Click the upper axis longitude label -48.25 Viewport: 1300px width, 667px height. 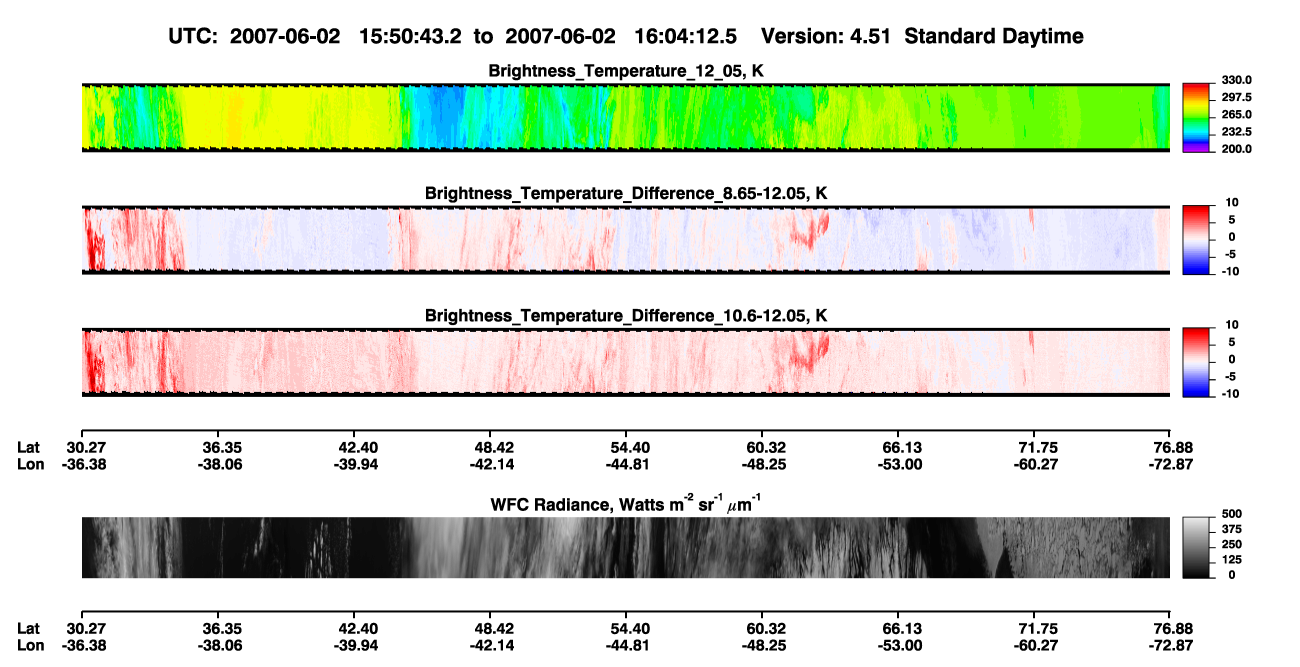pyautogui.click(x=763, y=464)
